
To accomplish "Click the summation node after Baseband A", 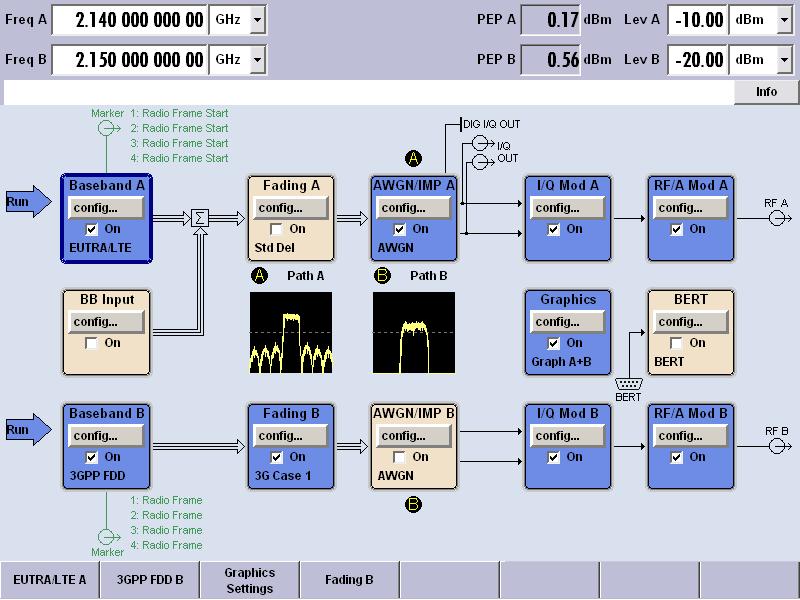I will click(x=198, y=217).
